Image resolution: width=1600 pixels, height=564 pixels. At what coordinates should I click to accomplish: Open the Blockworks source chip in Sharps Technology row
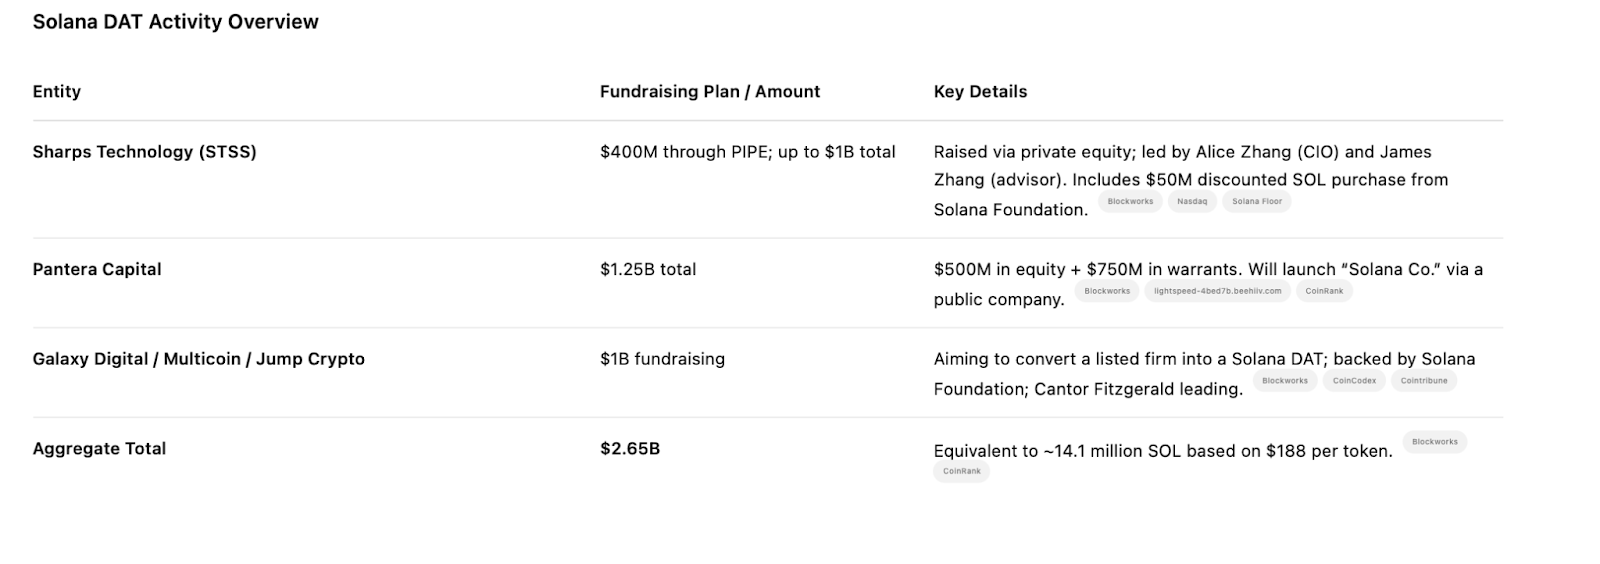point(1130,202)
